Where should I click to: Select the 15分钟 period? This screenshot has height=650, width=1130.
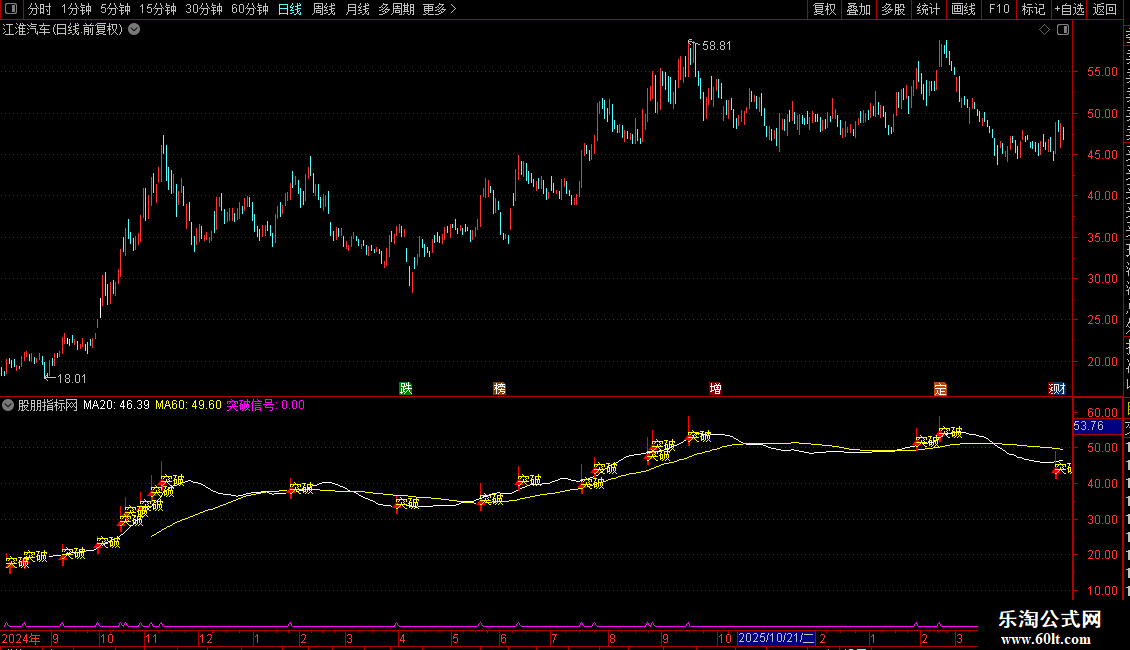coord(158,9)
